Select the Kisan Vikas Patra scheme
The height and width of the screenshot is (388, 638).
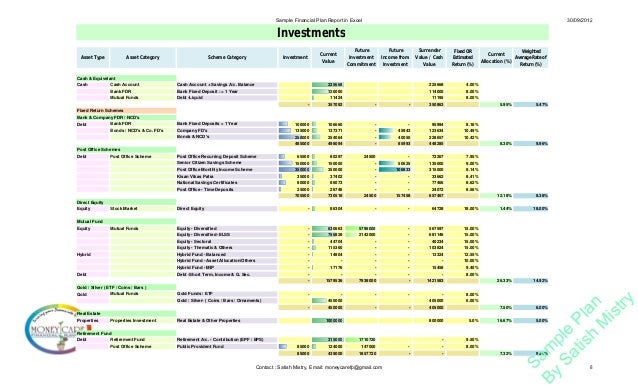[227, 177]
